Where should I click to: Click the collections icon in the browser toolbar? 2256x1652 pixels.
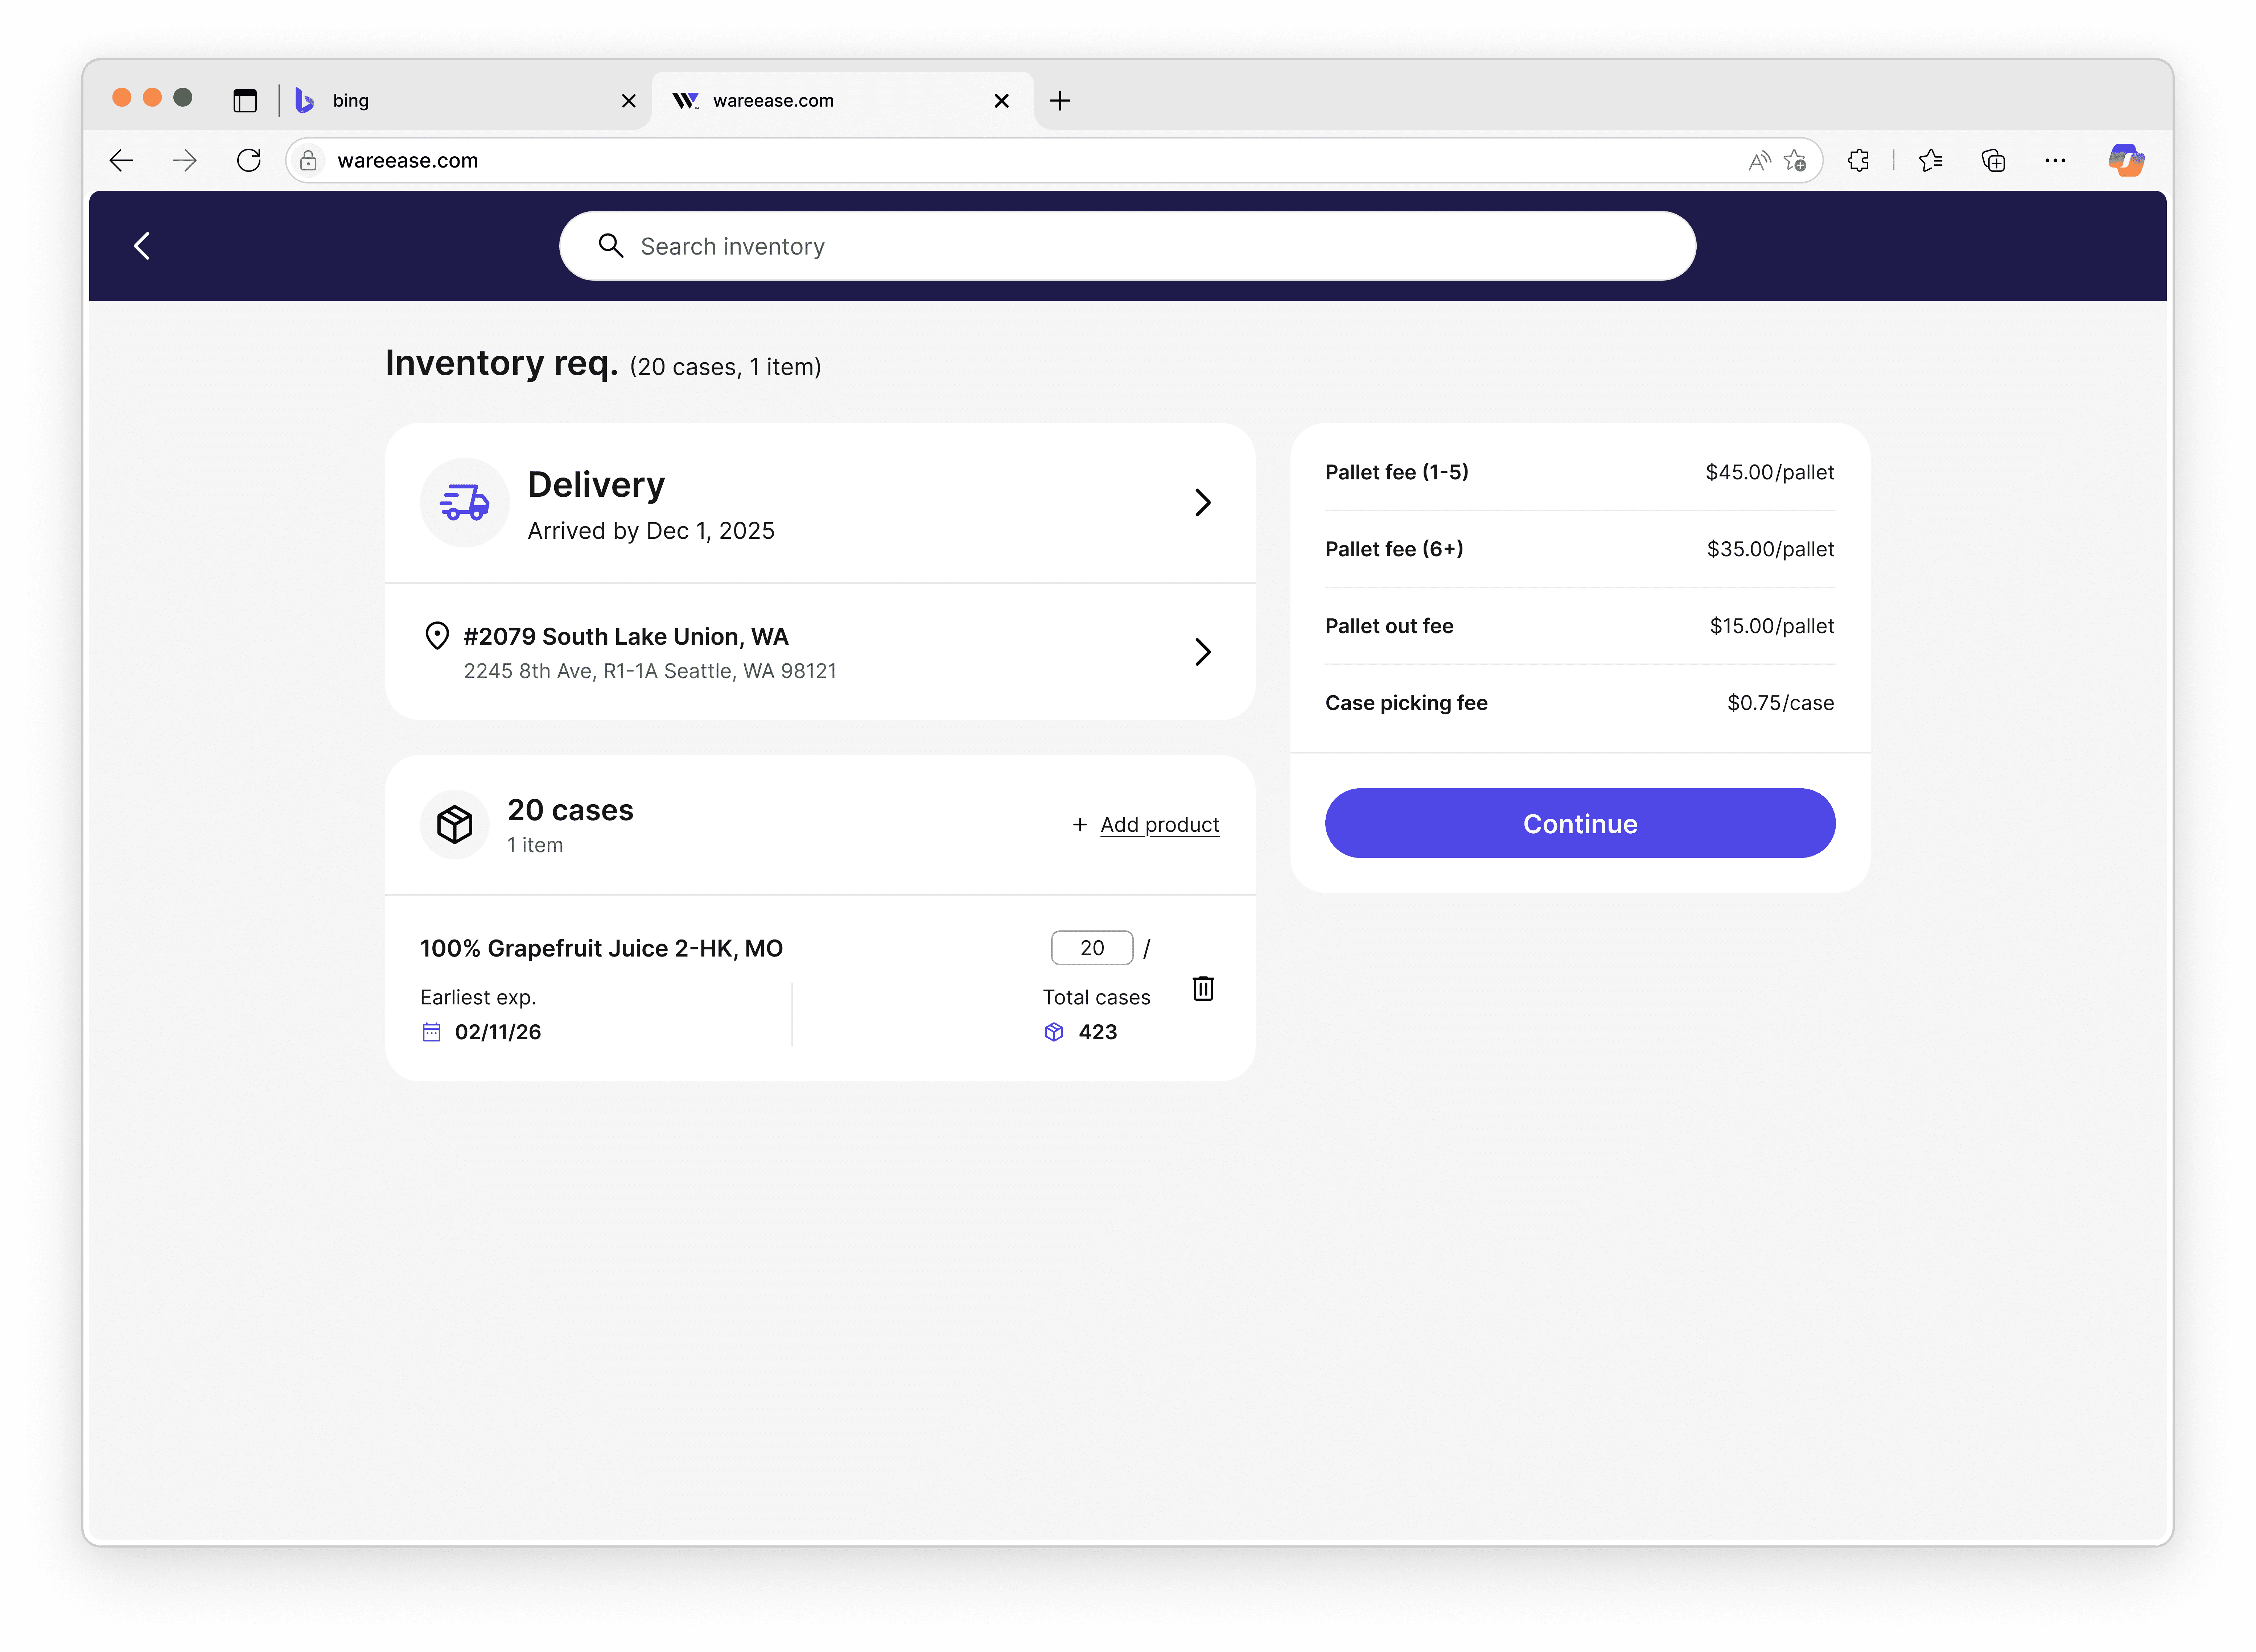[x=1993, y=160]
